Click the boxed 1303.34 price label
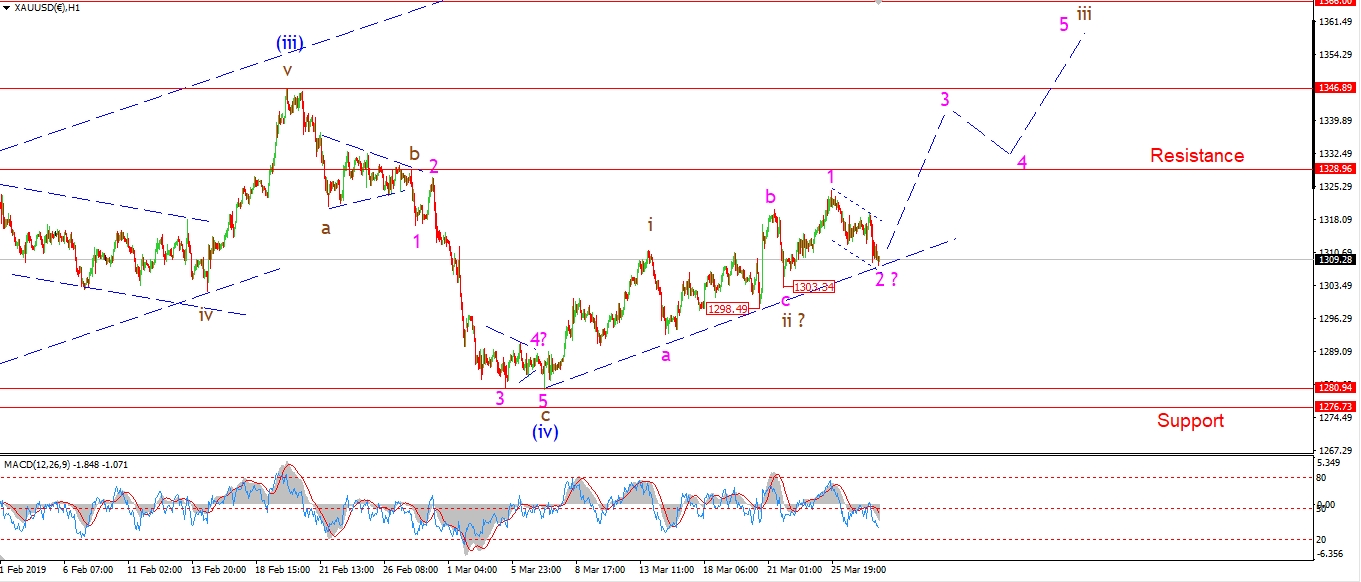 814,287
